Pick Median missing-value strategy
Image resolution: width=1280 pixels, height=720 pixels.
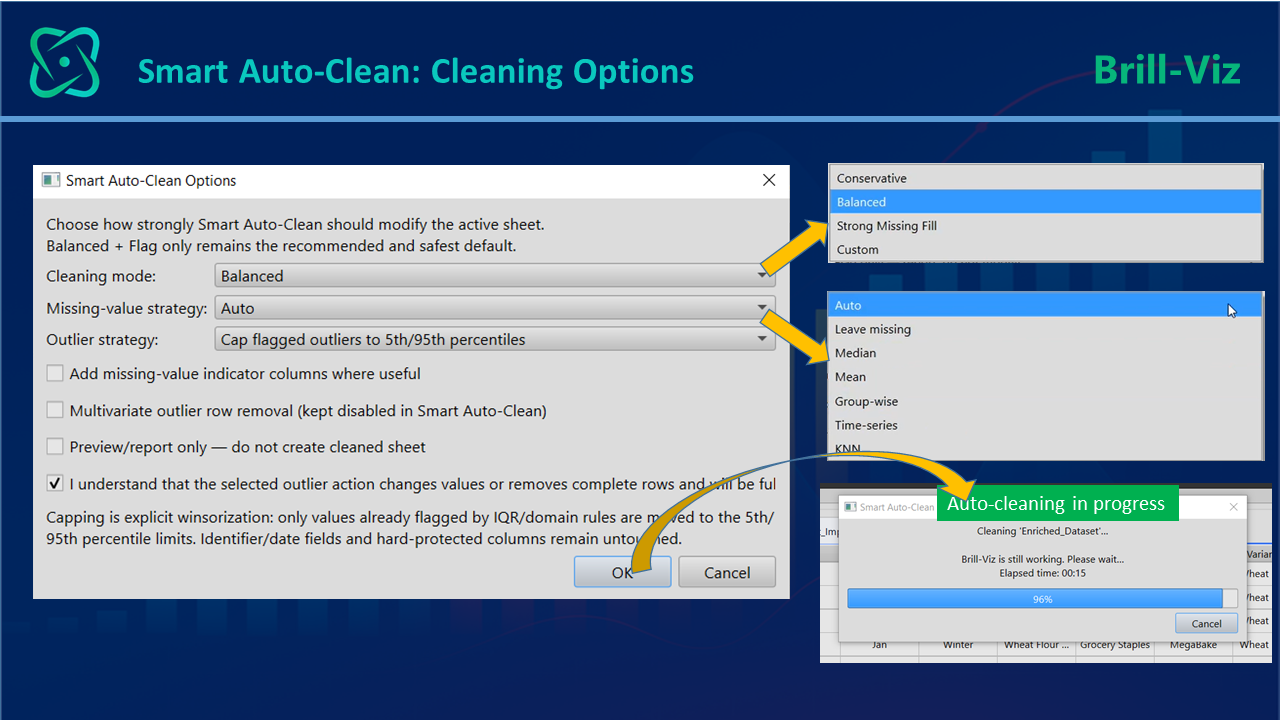tap(1045, 353)
